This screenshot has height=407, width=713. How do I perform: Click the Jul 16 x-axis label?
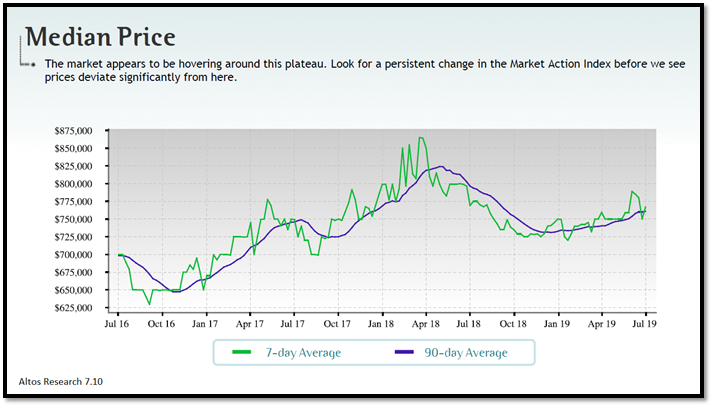click(x=117, y=324)
